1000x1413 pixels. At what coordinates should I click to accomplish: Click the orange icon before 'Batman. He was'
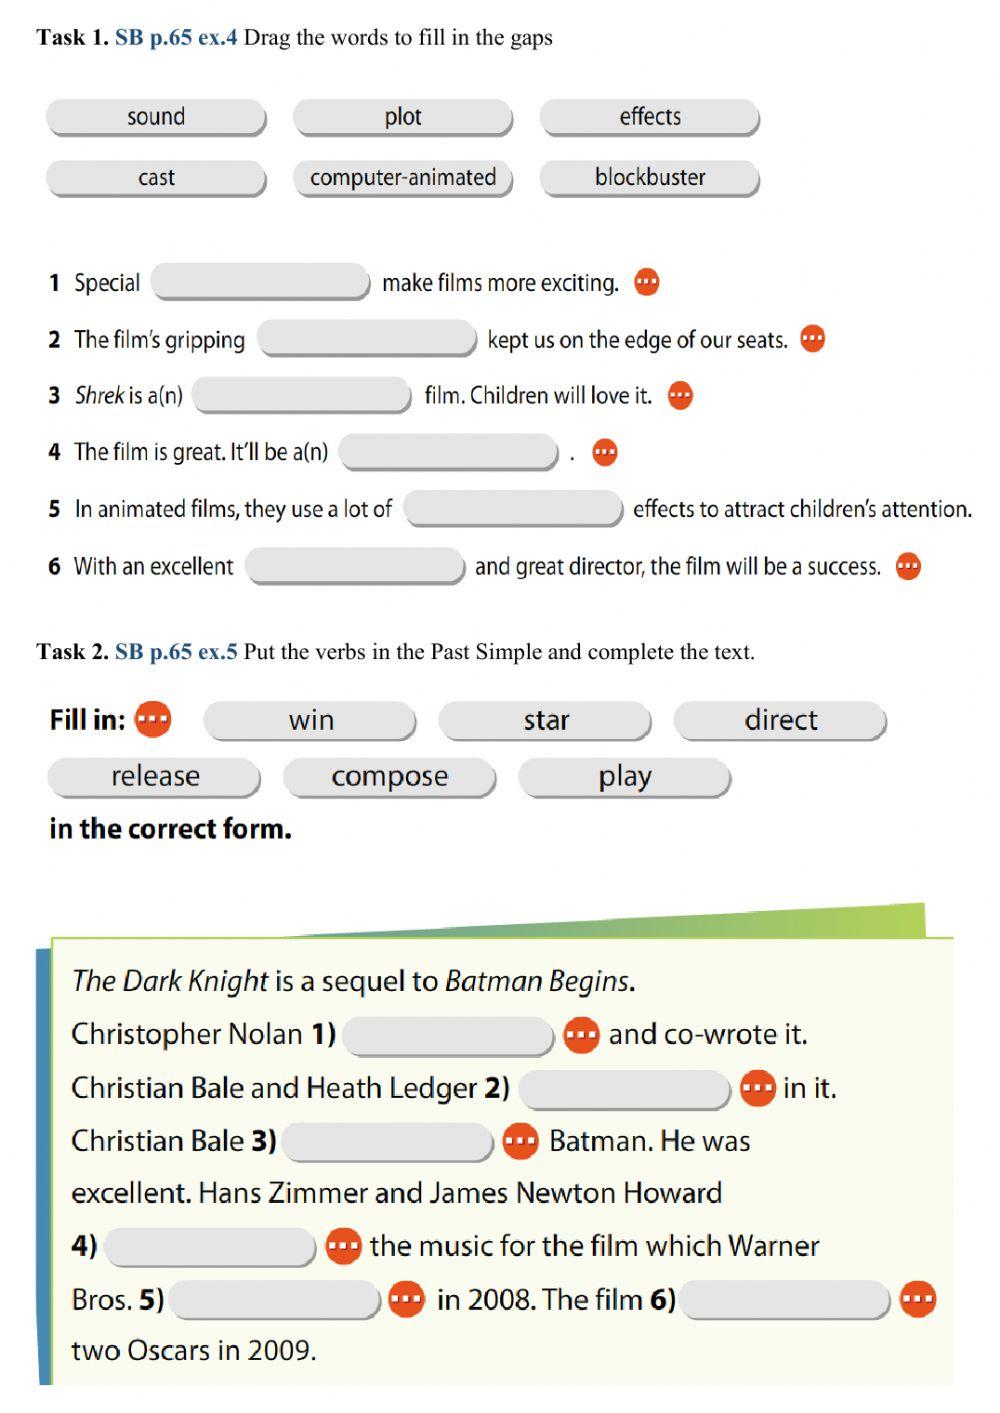pos(520,1141)
